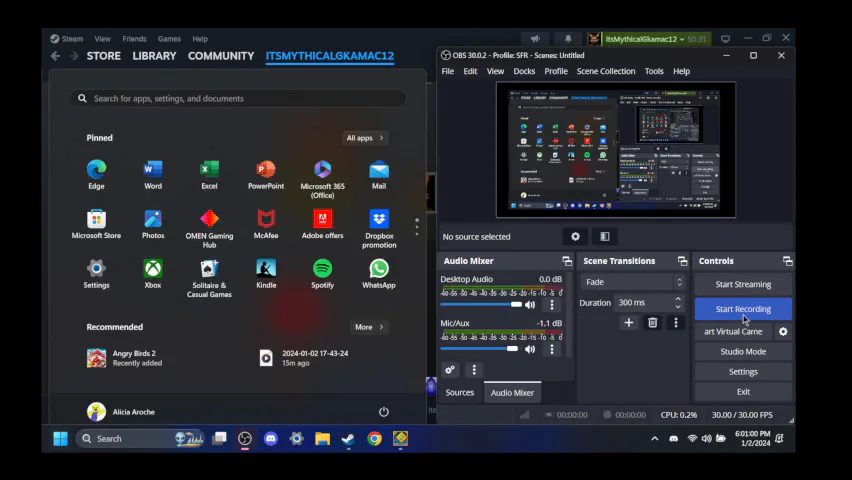852x480 pixels.
Task: Open pinned apps page dots
Action: [417, 227]
